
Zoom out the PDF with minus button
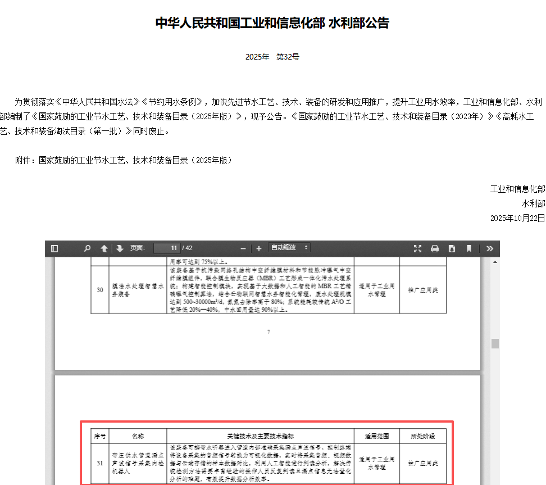(243, 248)
